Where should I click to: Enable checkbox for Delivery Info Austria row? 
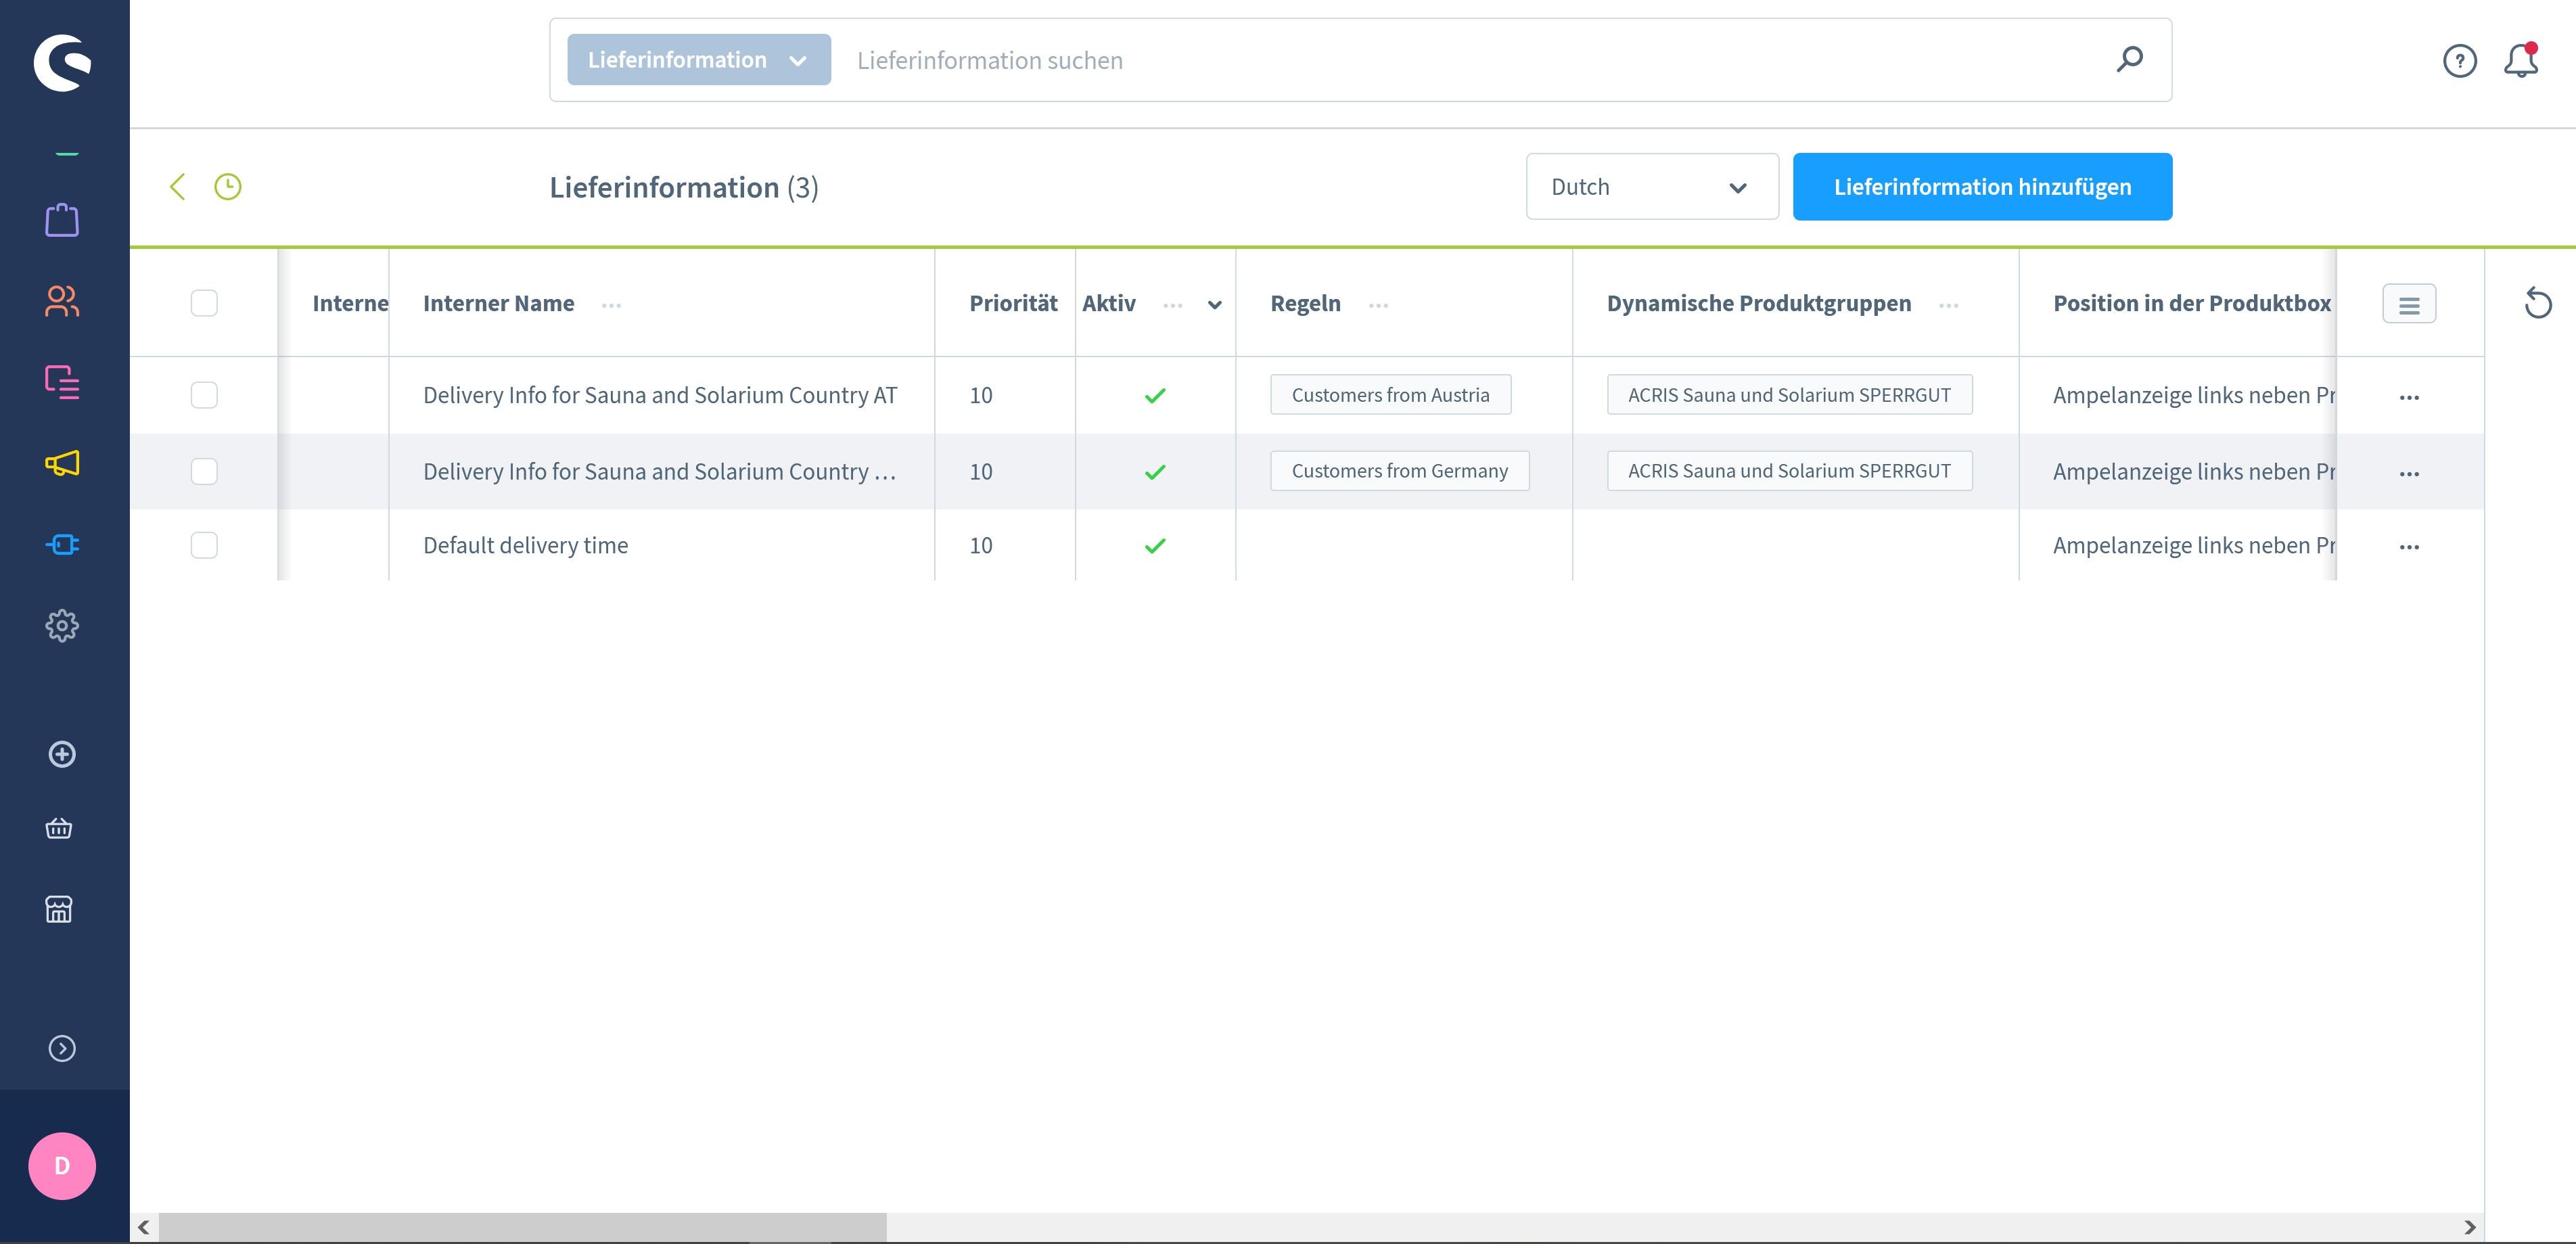click(x=204, y=394)
